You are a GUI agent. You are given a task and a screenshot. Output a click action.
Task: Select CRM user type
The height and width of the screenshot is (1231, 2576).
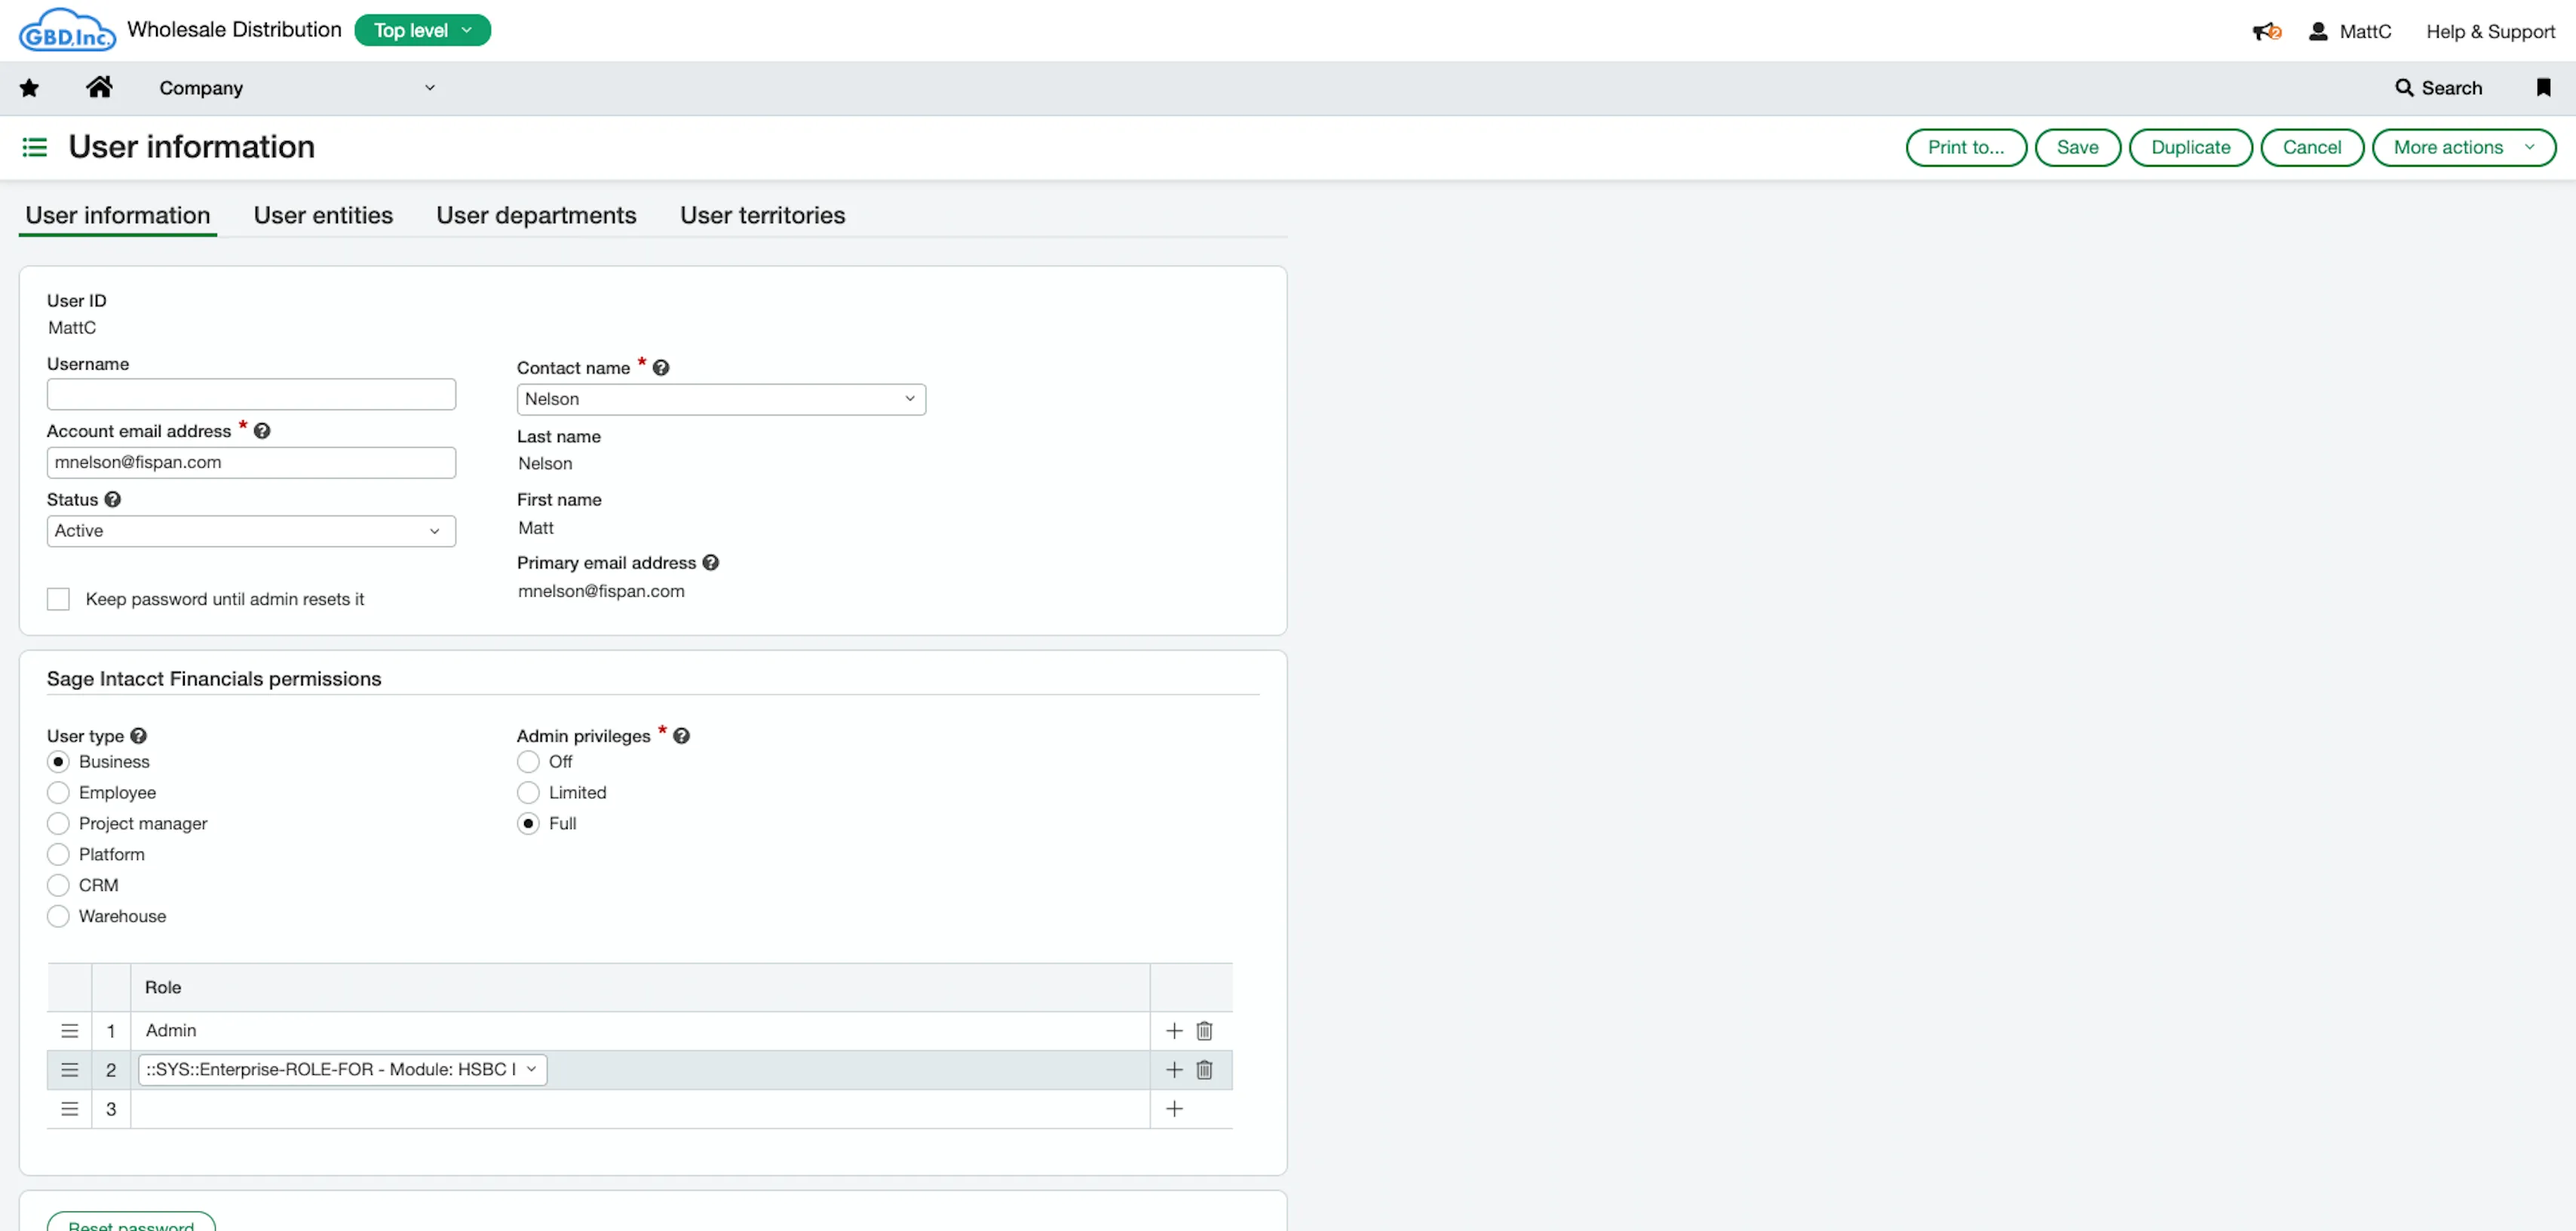58,886
